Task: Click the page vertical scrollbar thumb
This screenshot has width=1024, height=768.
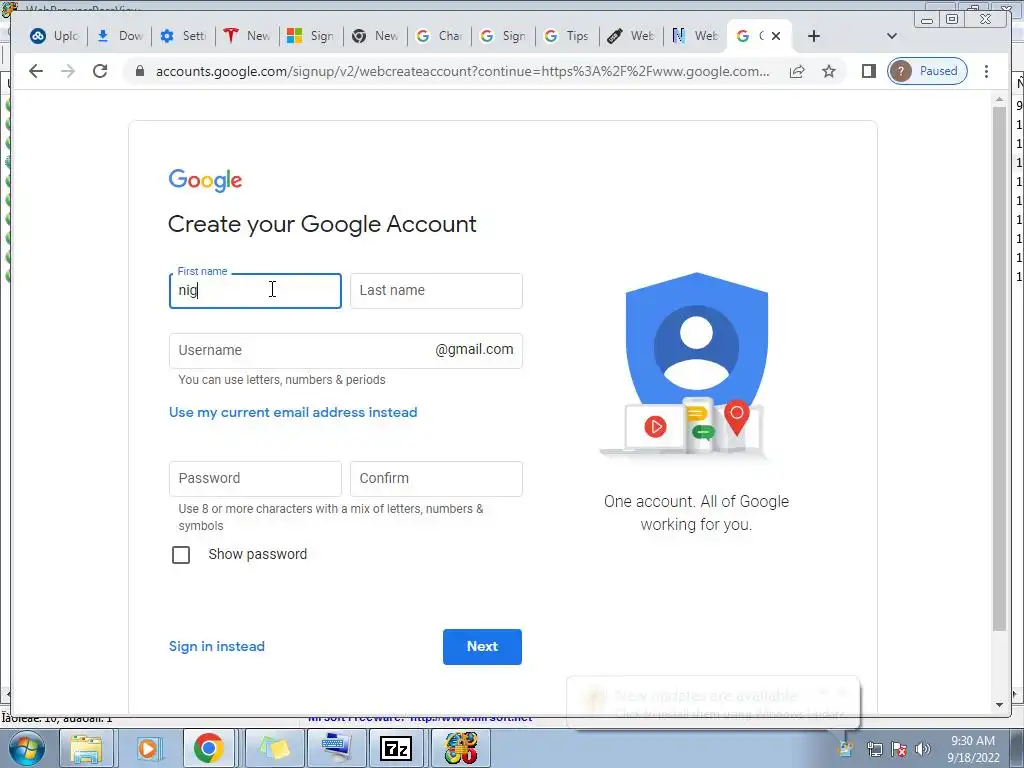Action: (x=999, y=369)
